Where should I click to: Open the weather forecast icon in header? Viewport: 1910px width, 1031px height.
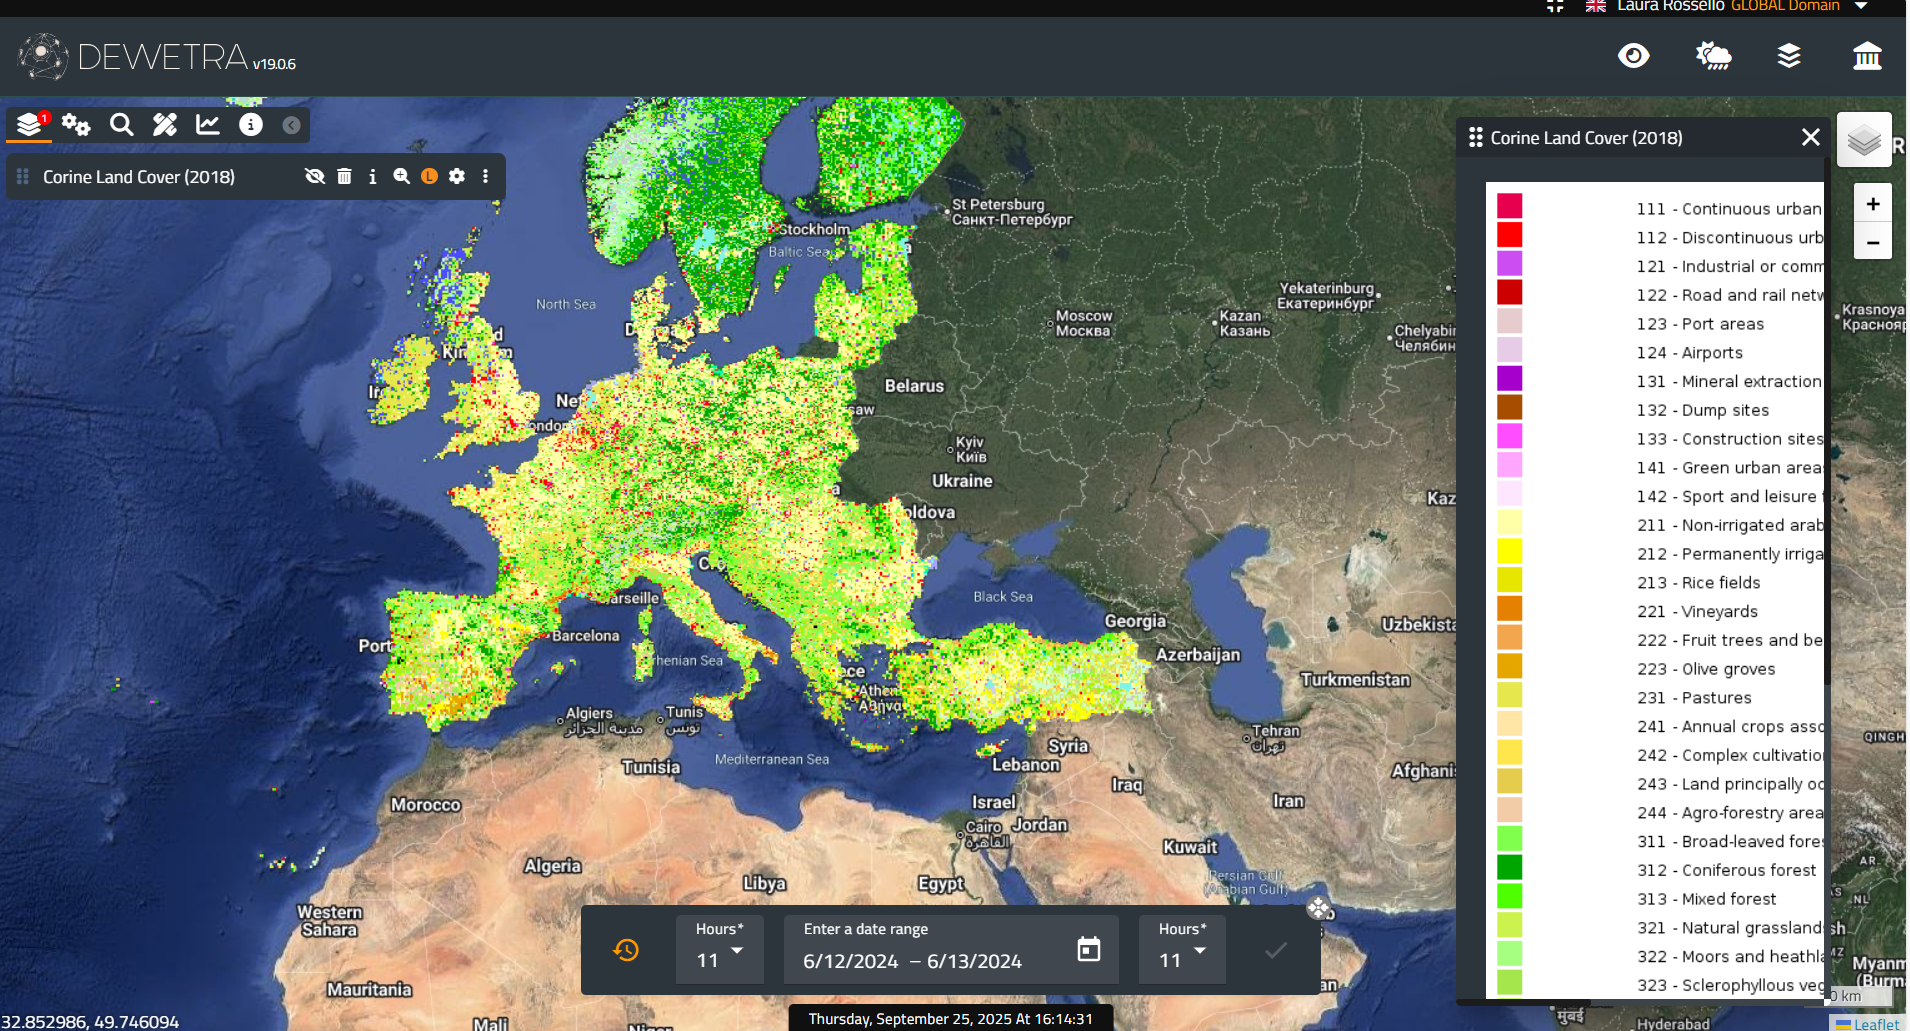[x=1713, y=56]
